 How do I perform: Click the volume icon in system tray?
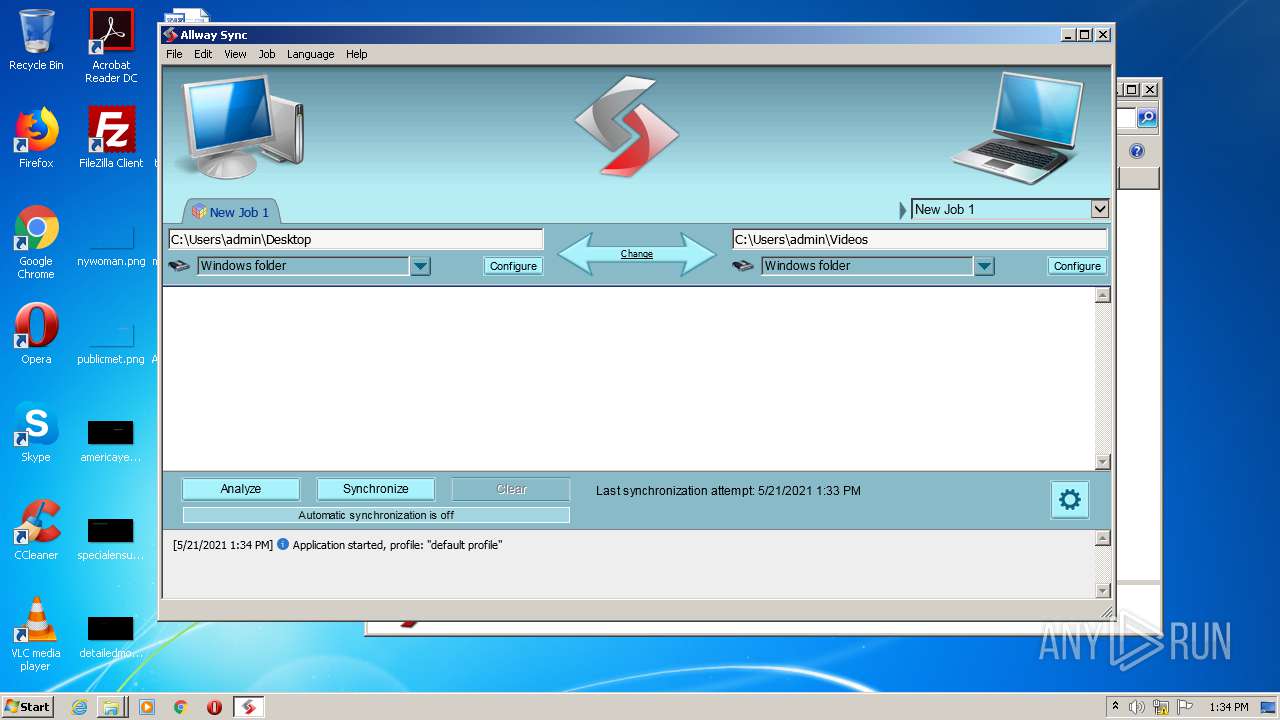(x=1137, y=707)
